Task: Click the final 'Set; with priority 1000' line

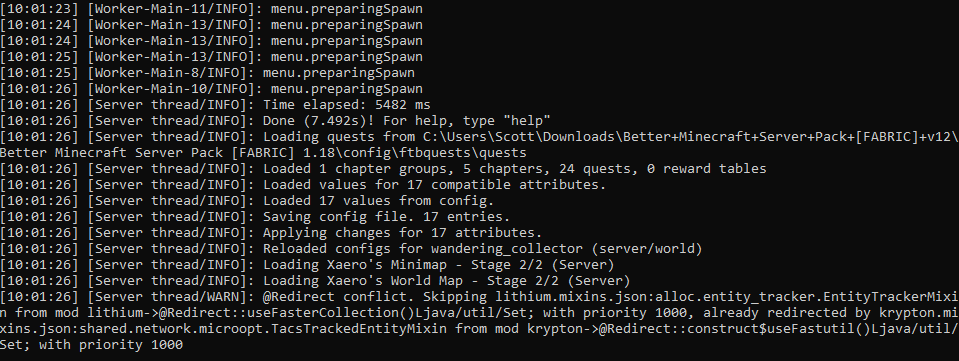Action: coord(92,344)
